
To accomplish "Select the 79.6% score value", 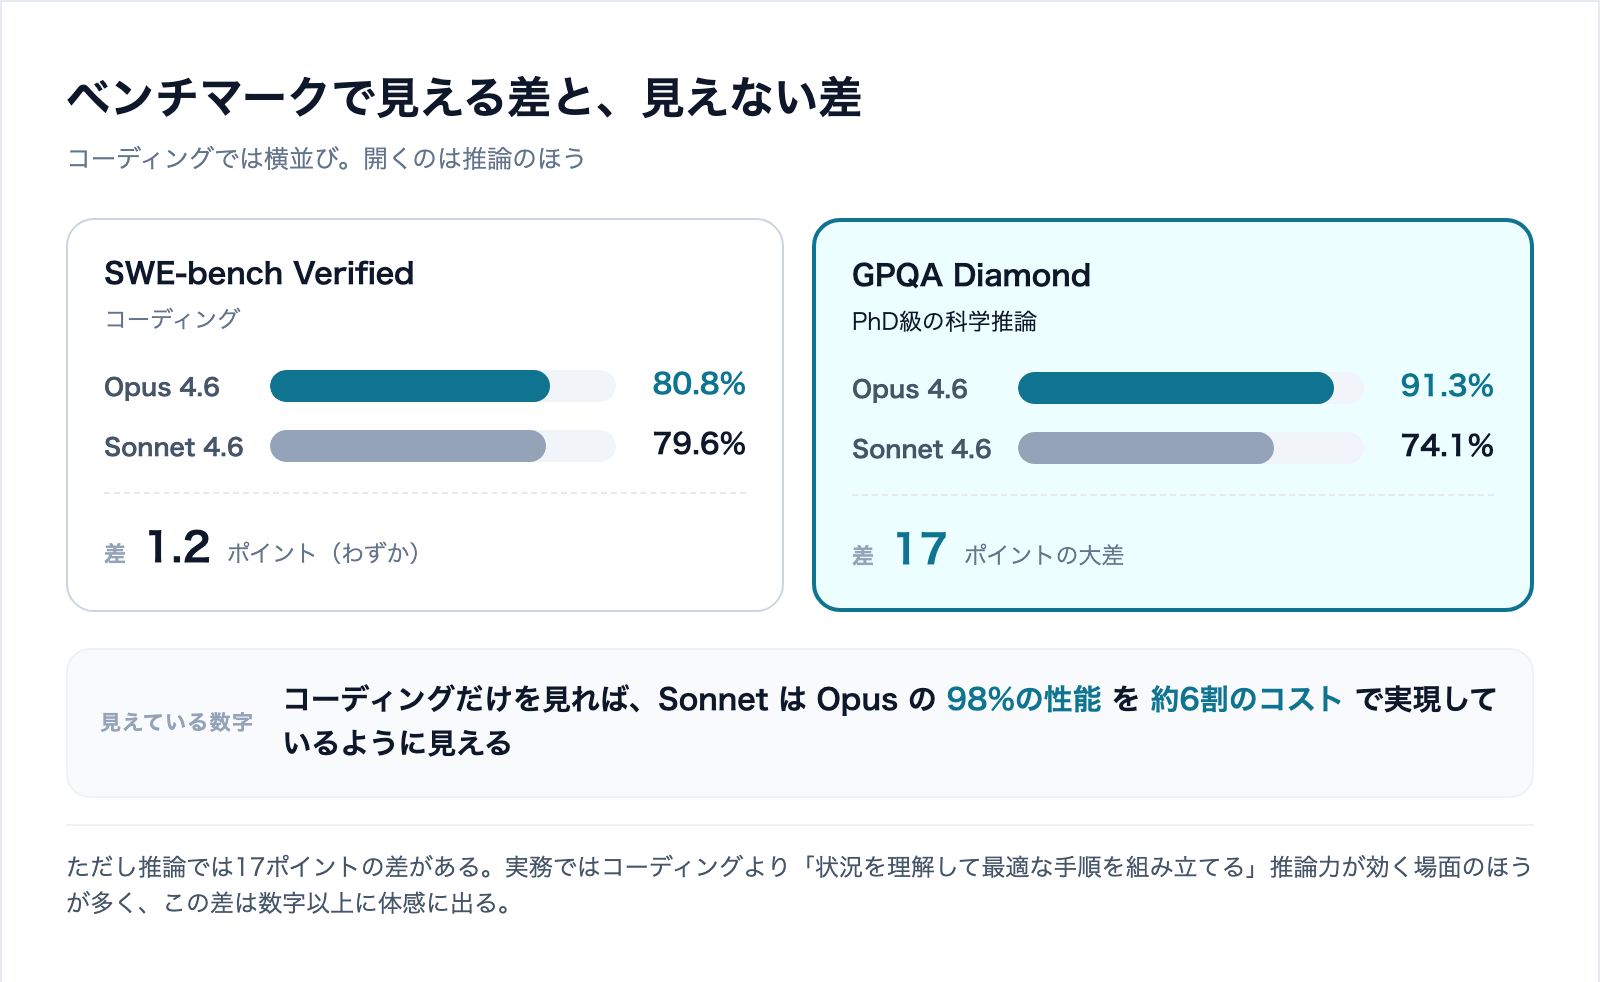I will tap(699, 444).
